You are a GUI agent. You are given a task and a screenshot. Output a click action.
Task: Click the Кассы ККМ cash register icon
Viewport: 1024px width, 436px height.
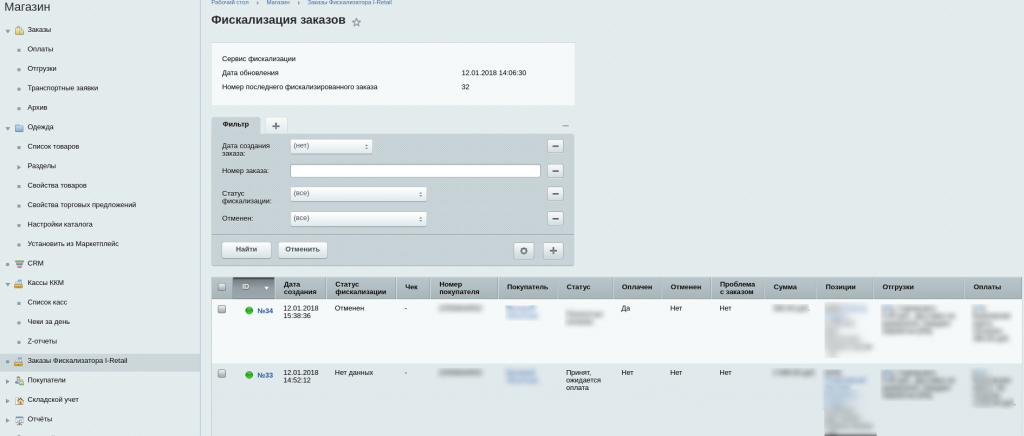coord(19,283)
